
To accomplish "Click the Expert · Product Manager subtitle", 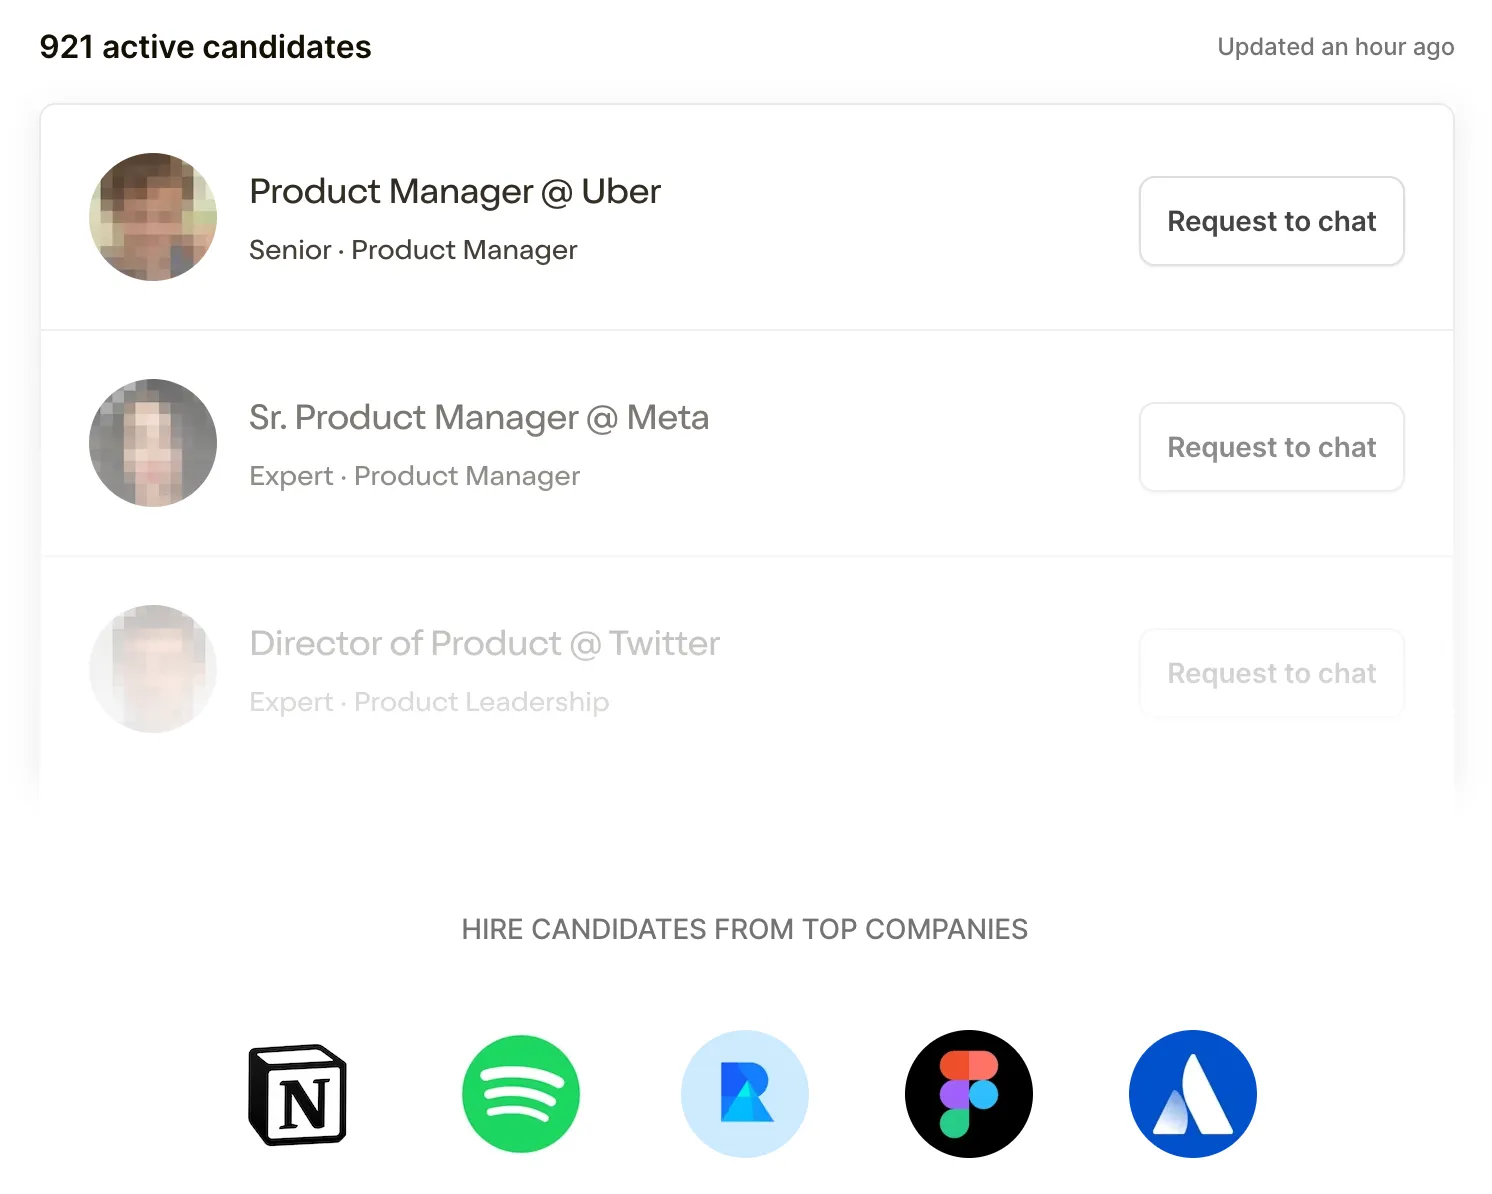I will click(415, 476).
